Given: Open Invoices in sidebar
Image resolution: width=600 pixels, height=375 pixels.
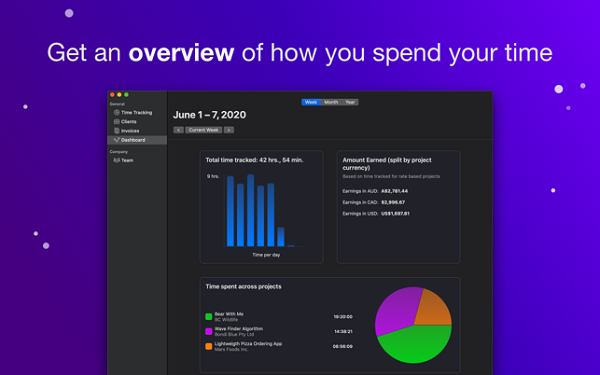Looking at the screenshot, I should 137,131.
